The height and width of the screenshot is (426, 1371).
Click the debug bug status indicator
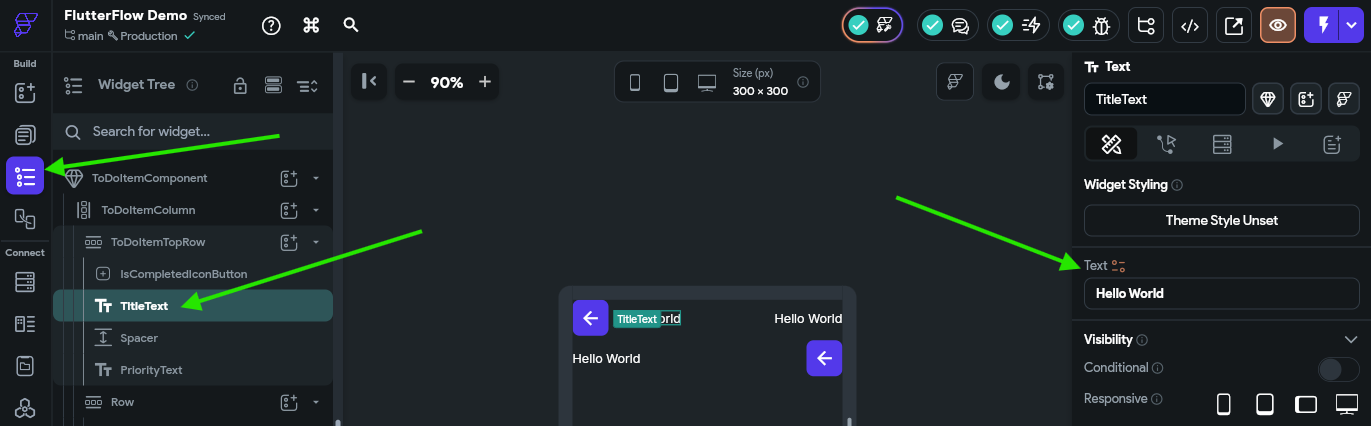point(1088,26)
